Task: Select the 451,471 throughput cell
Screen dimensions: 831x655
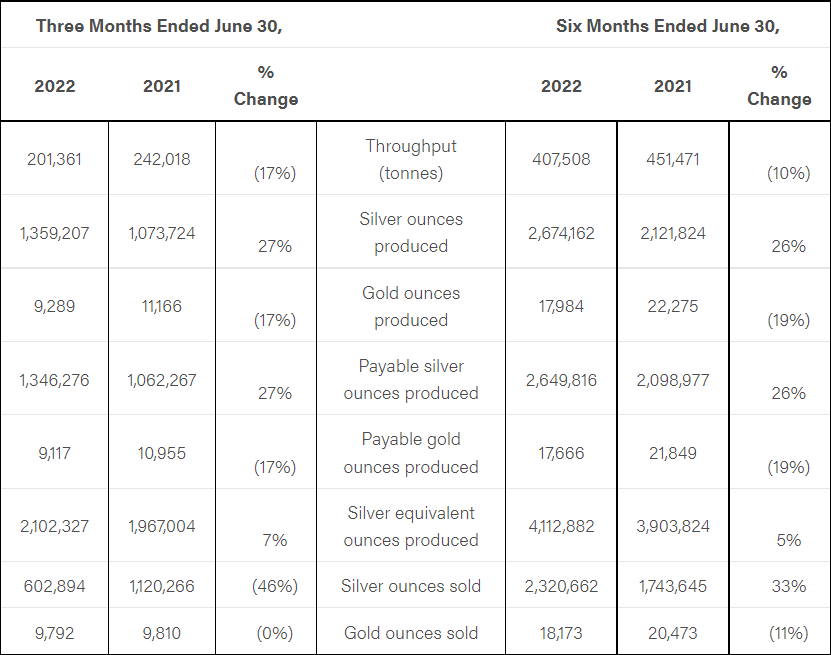Action: point(673,159)
